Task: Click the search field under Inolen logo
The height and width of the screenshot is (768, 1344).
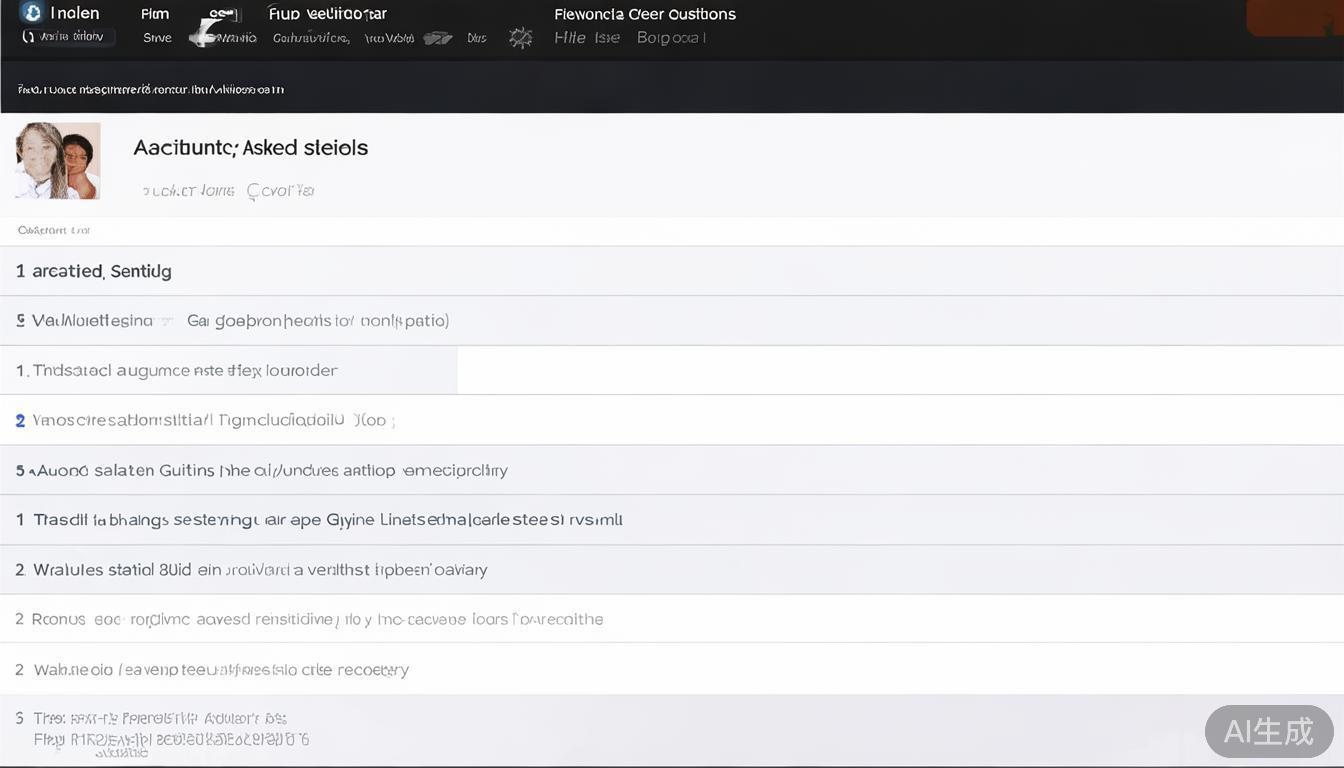Action: tap(68, 37)
